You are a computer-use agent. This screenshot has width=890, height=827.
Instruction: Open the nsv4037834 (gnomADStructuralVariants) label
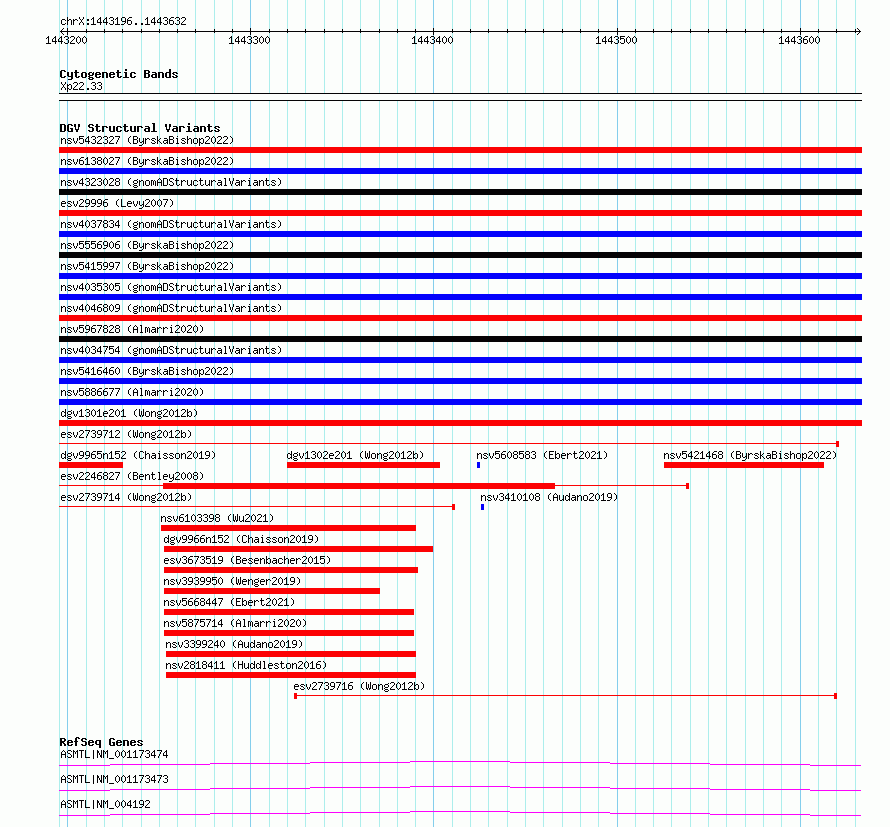pos(171,224)
